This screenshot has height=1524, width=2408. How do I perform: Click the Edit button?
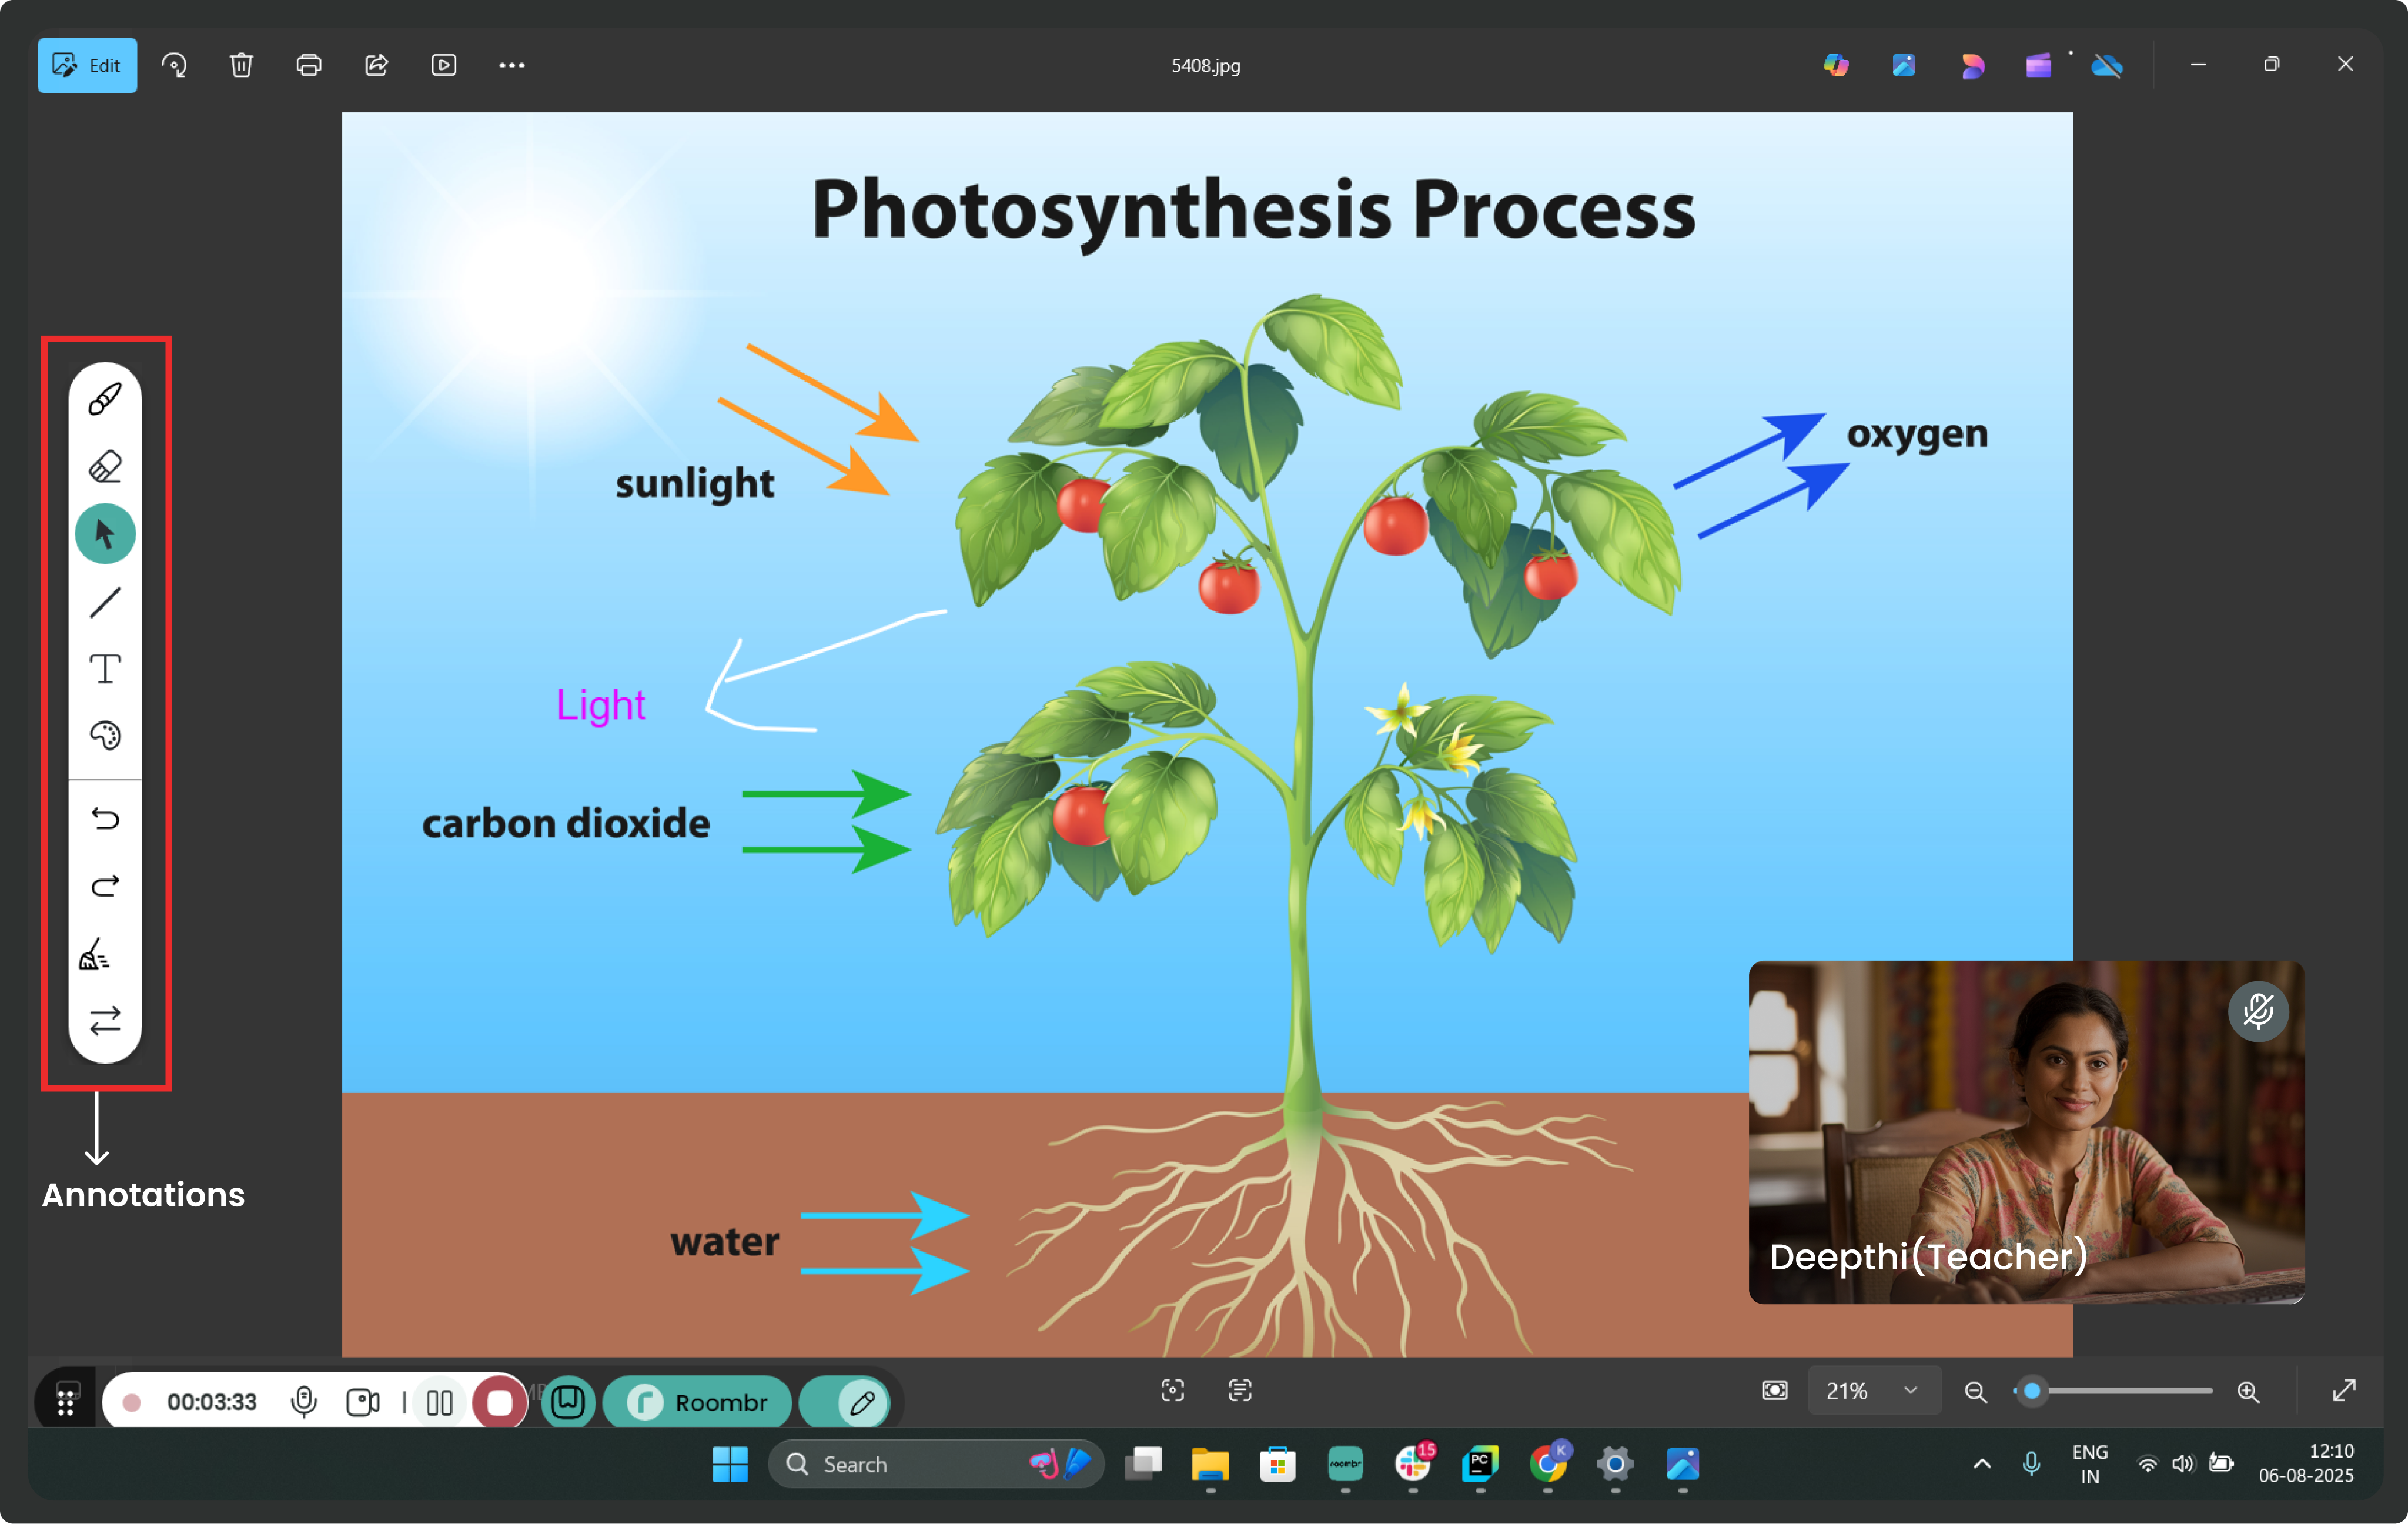87,65
